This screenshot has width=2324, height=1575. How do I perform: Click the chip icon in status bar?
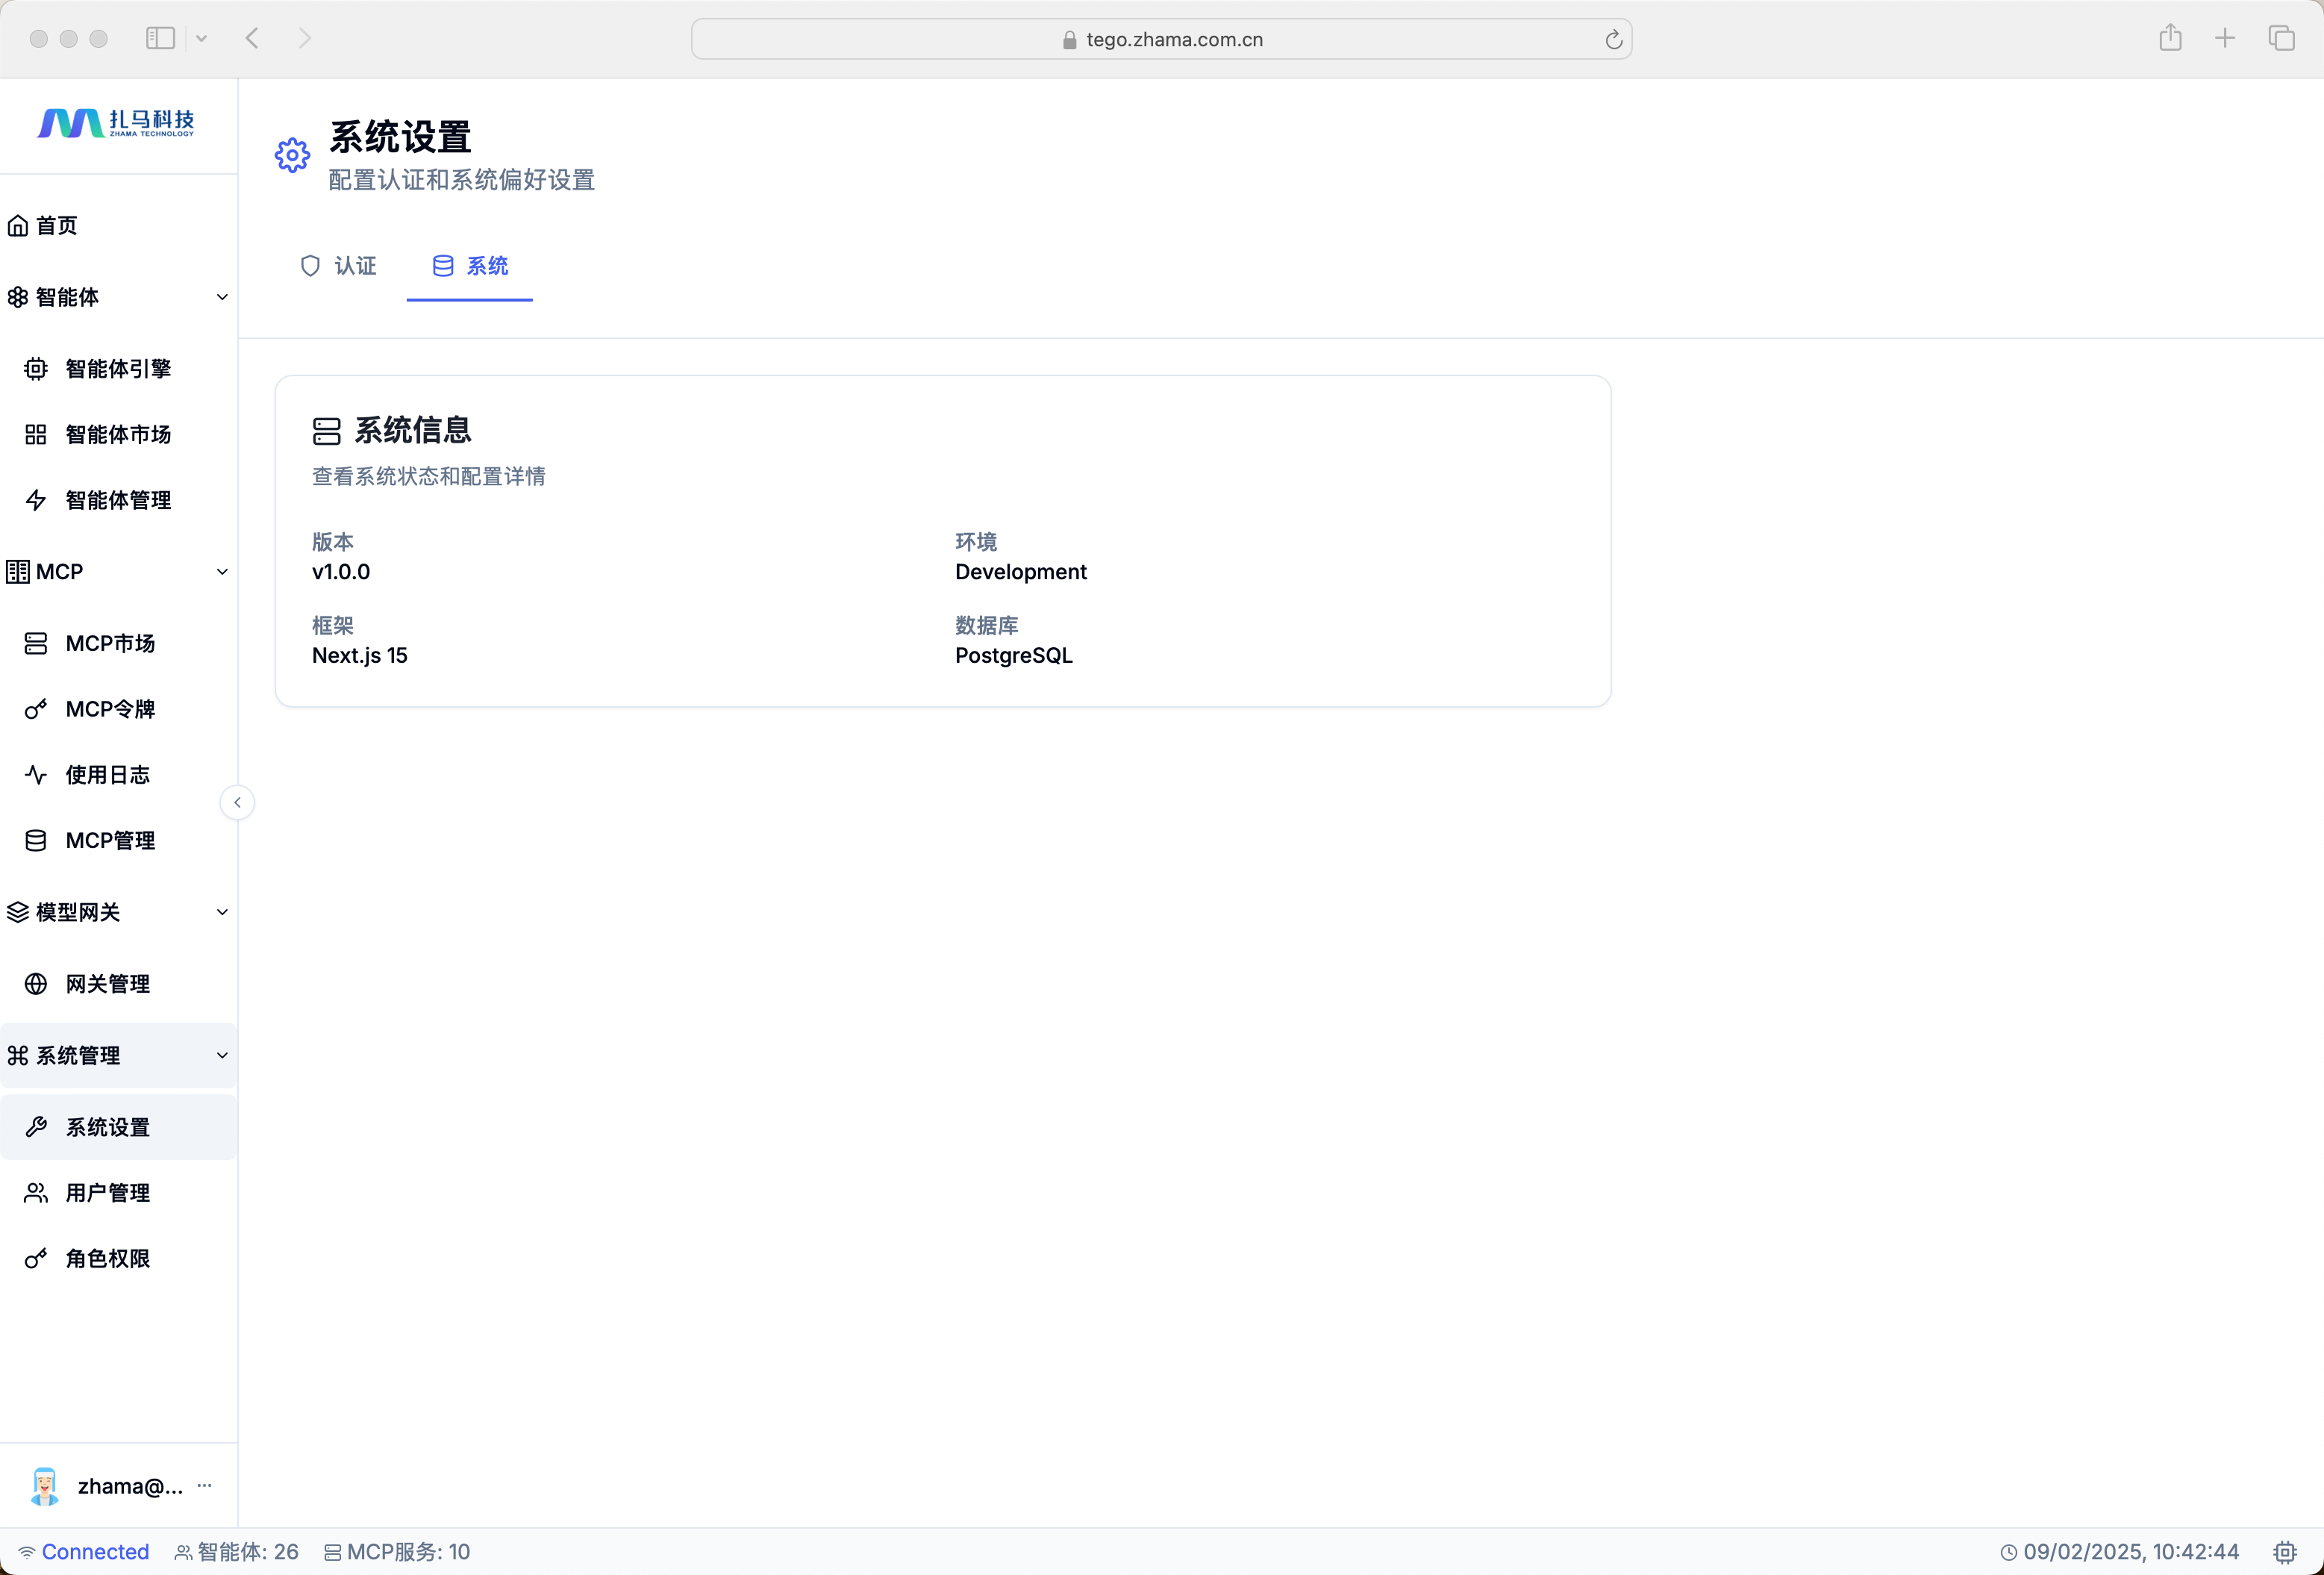tap(2284, 1552)
